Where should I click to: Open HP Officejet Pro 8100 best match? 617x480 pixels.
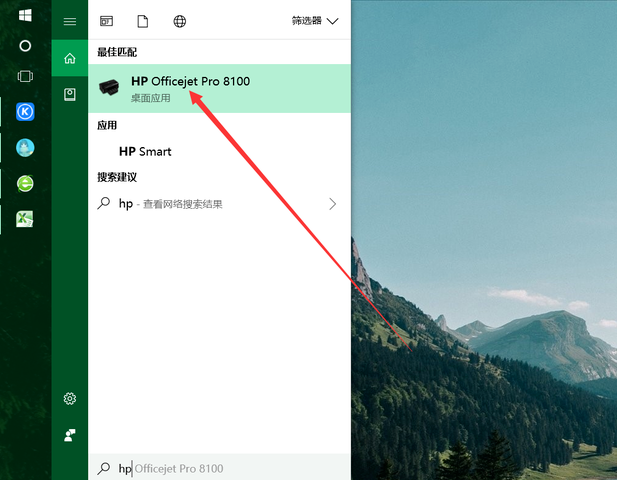click(x=220, y=89)
